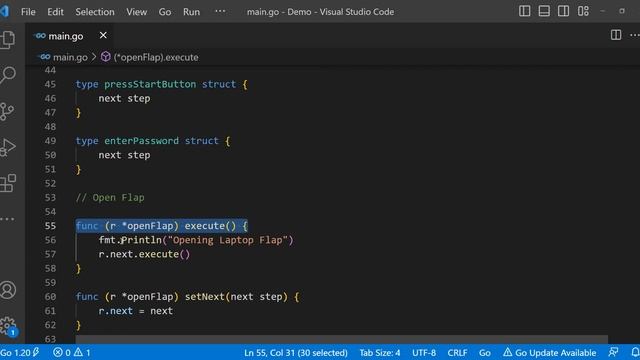
Task: Open Problems via the warning count 1
Action: [x=82, y=352]
